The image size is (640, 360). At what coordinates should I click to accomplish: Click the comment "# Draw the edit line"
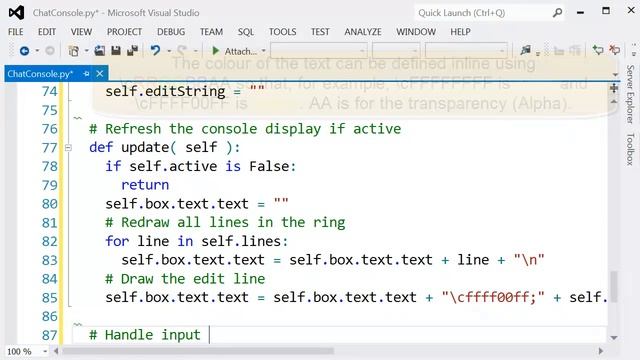pyautogui.click(x=185, y=279)
